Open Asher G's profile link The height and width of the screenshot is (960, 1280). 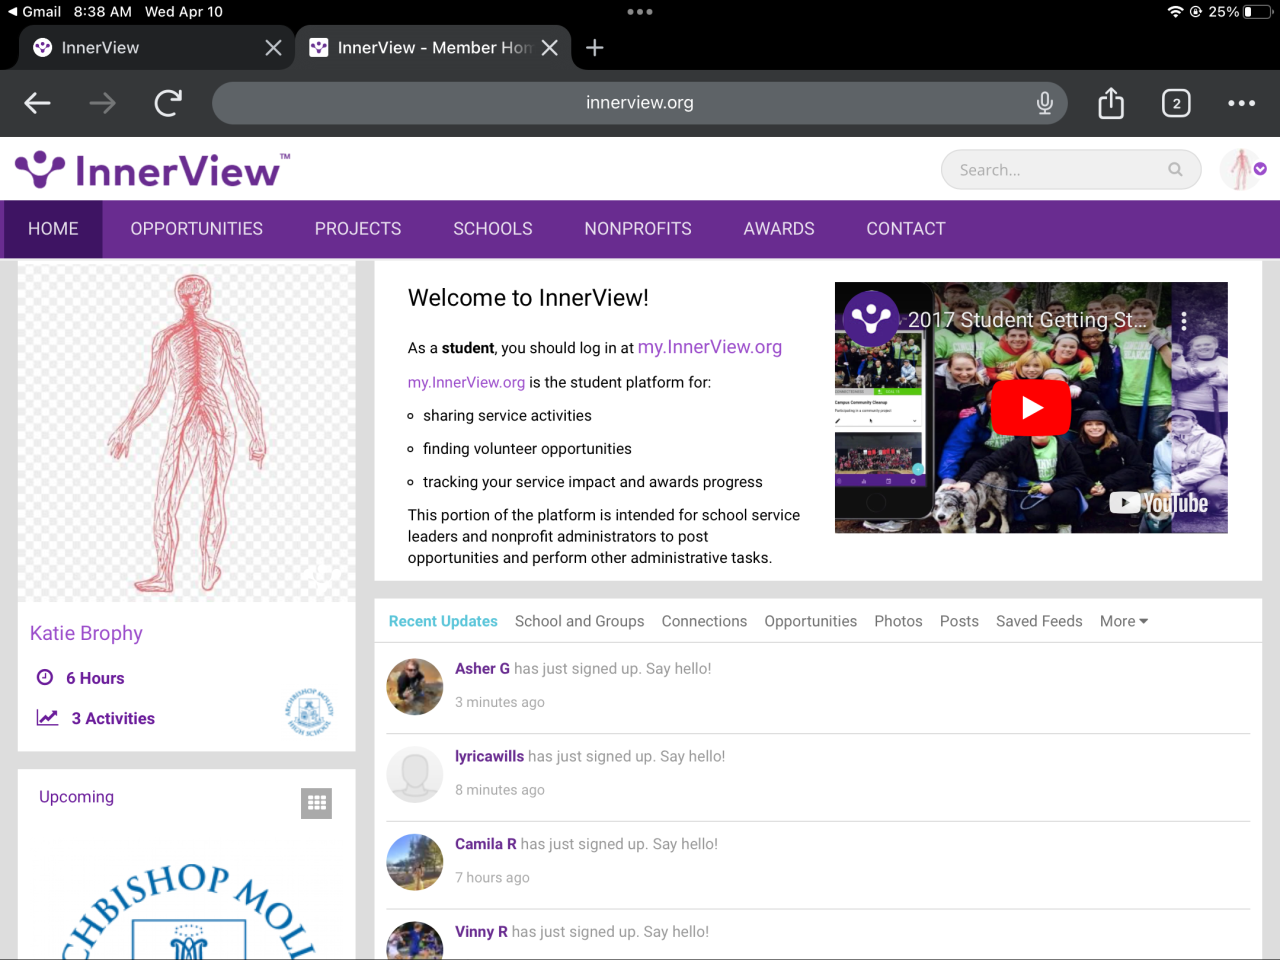[482, 669]
